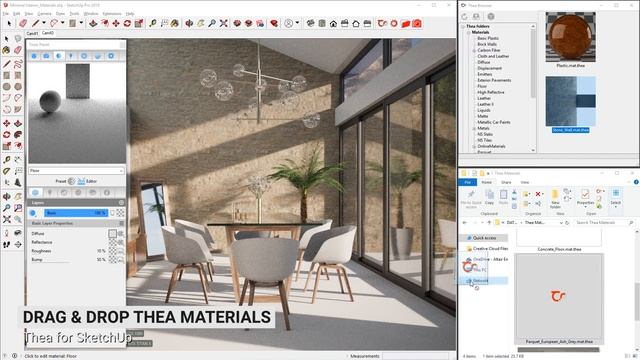Open the Camera menu in SketchUp
The height and width of the screenshot is (360, 640).
point(44,14)
